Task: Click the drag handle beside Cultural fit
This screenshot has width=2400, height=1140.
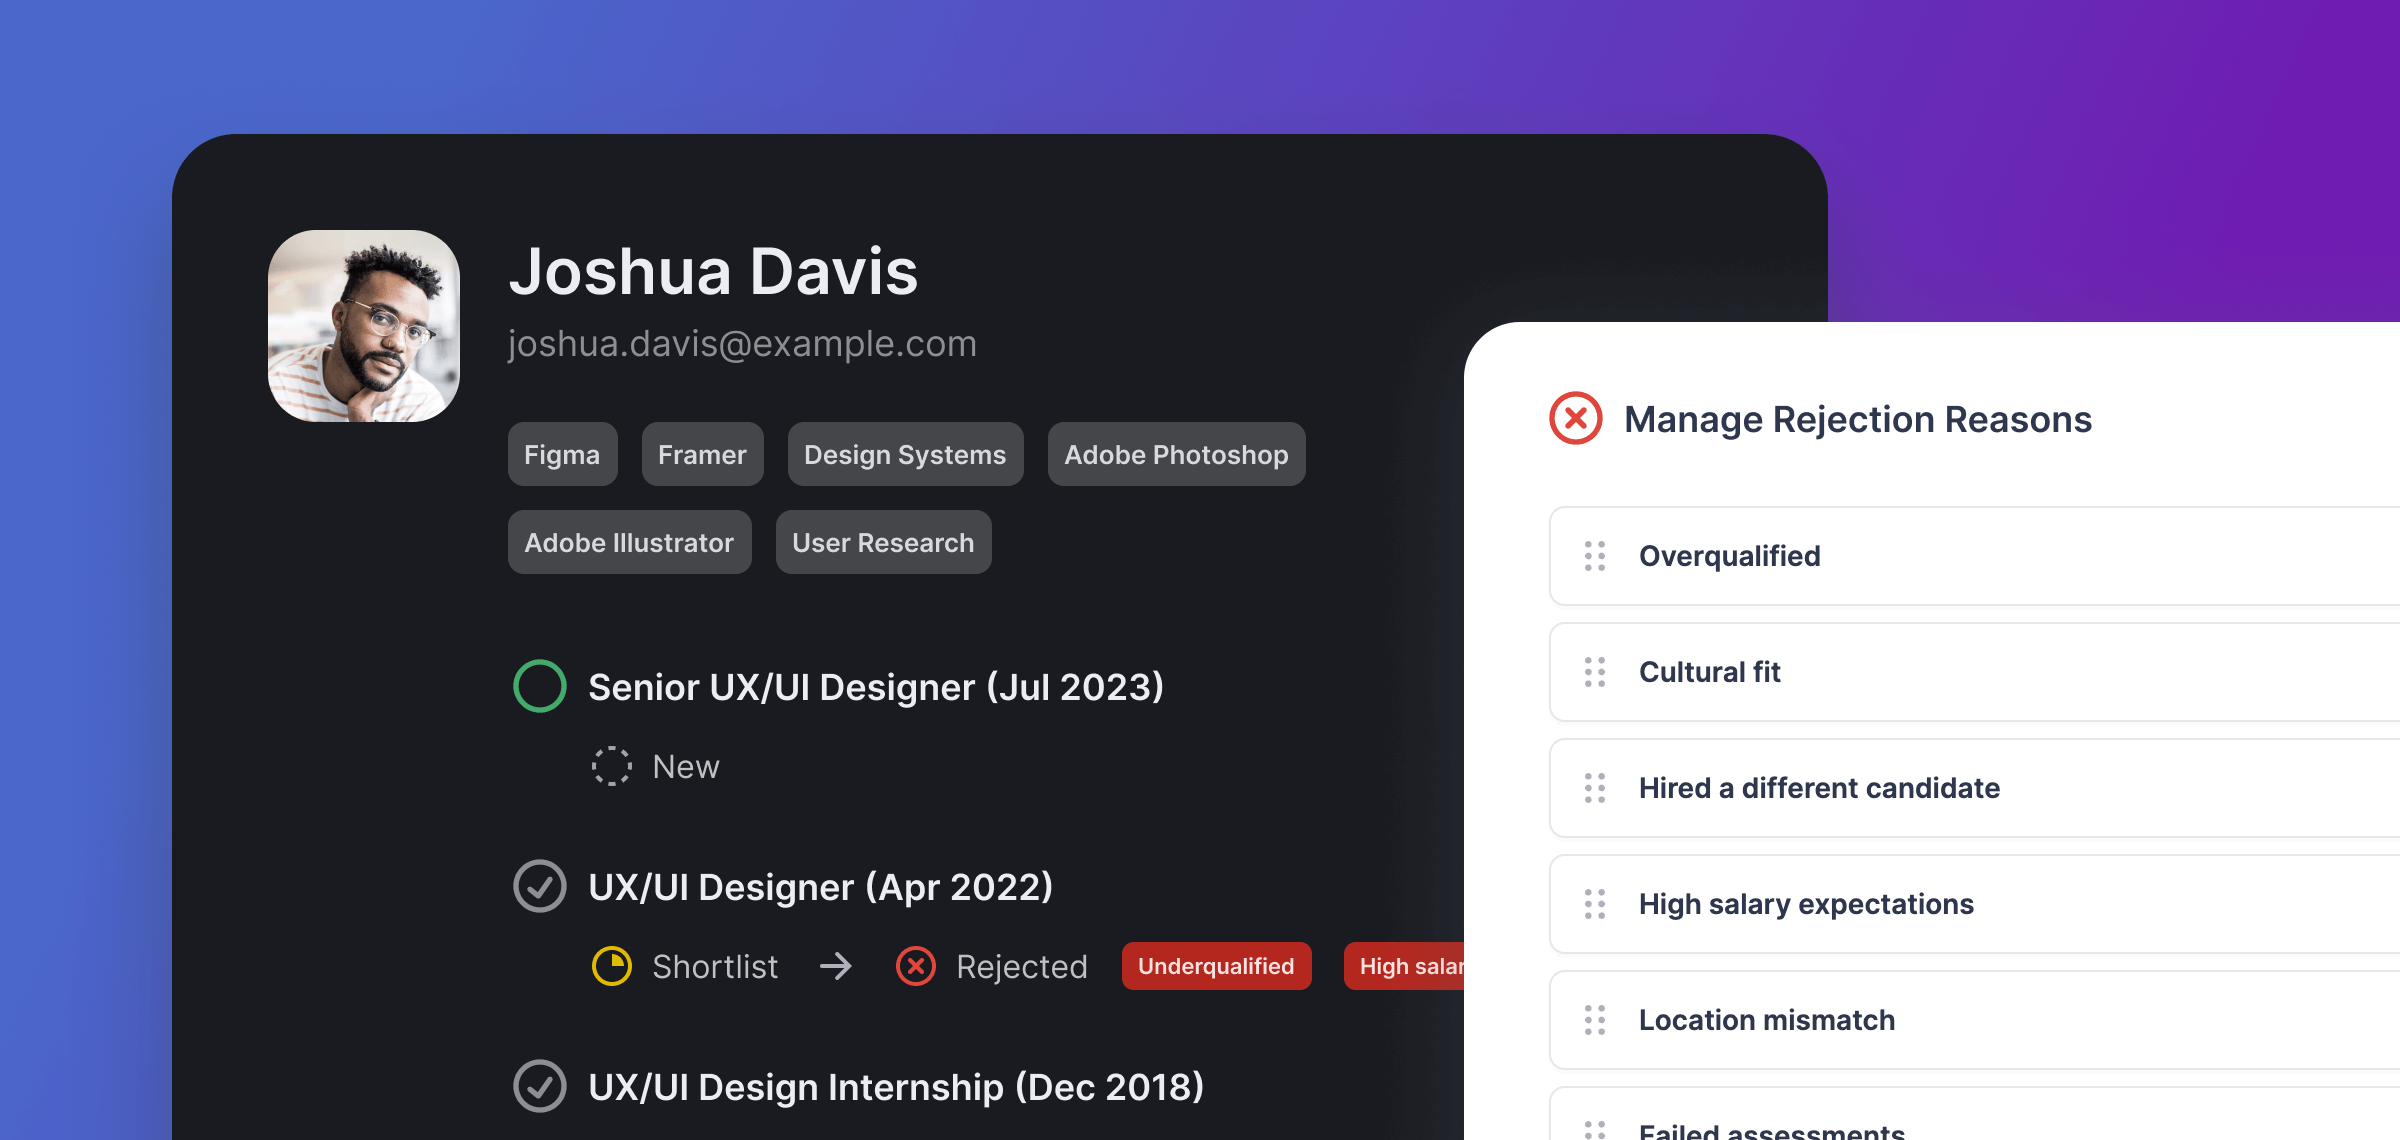Action: [x=1595, y=672]
